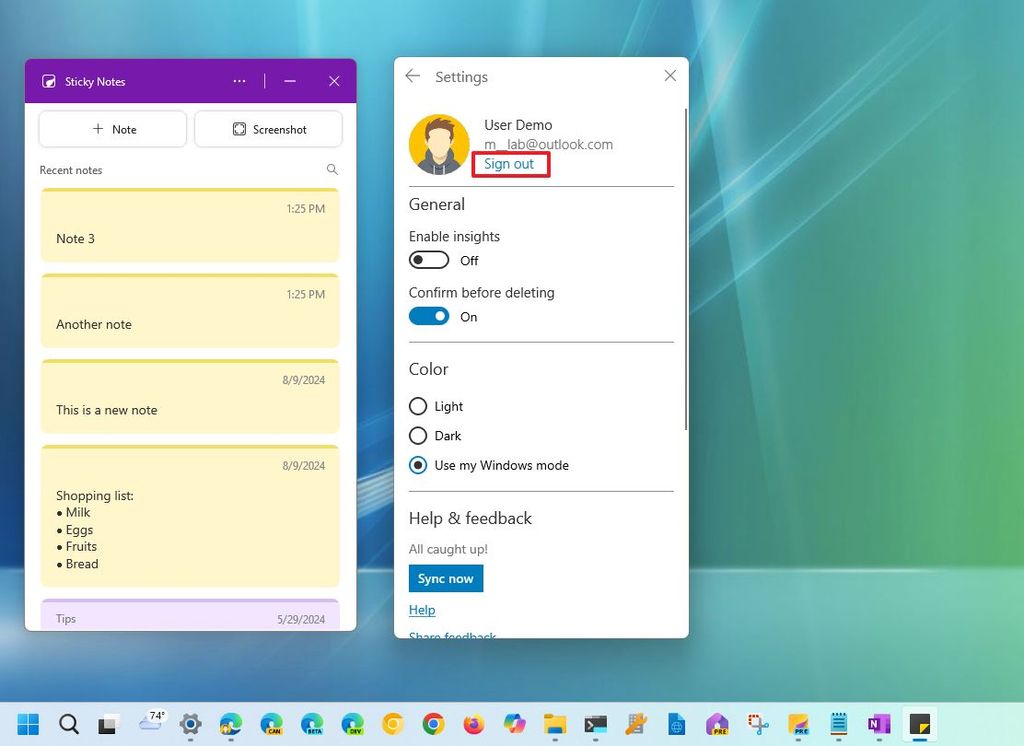Expand the weather widget on the taskbar

click(x=151, y=723)
